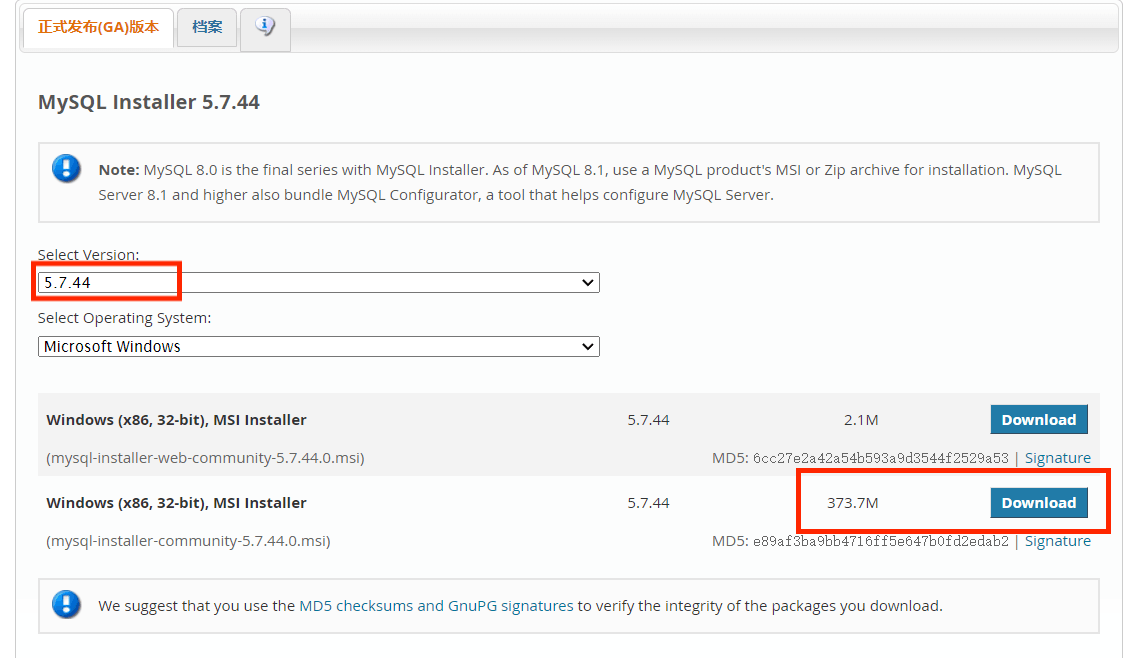Image resolution: width=1129 pixels, height=658 pixels.
Task: Click the exclamation icon beside MD5 suggestion
Action: coord(66,605)
